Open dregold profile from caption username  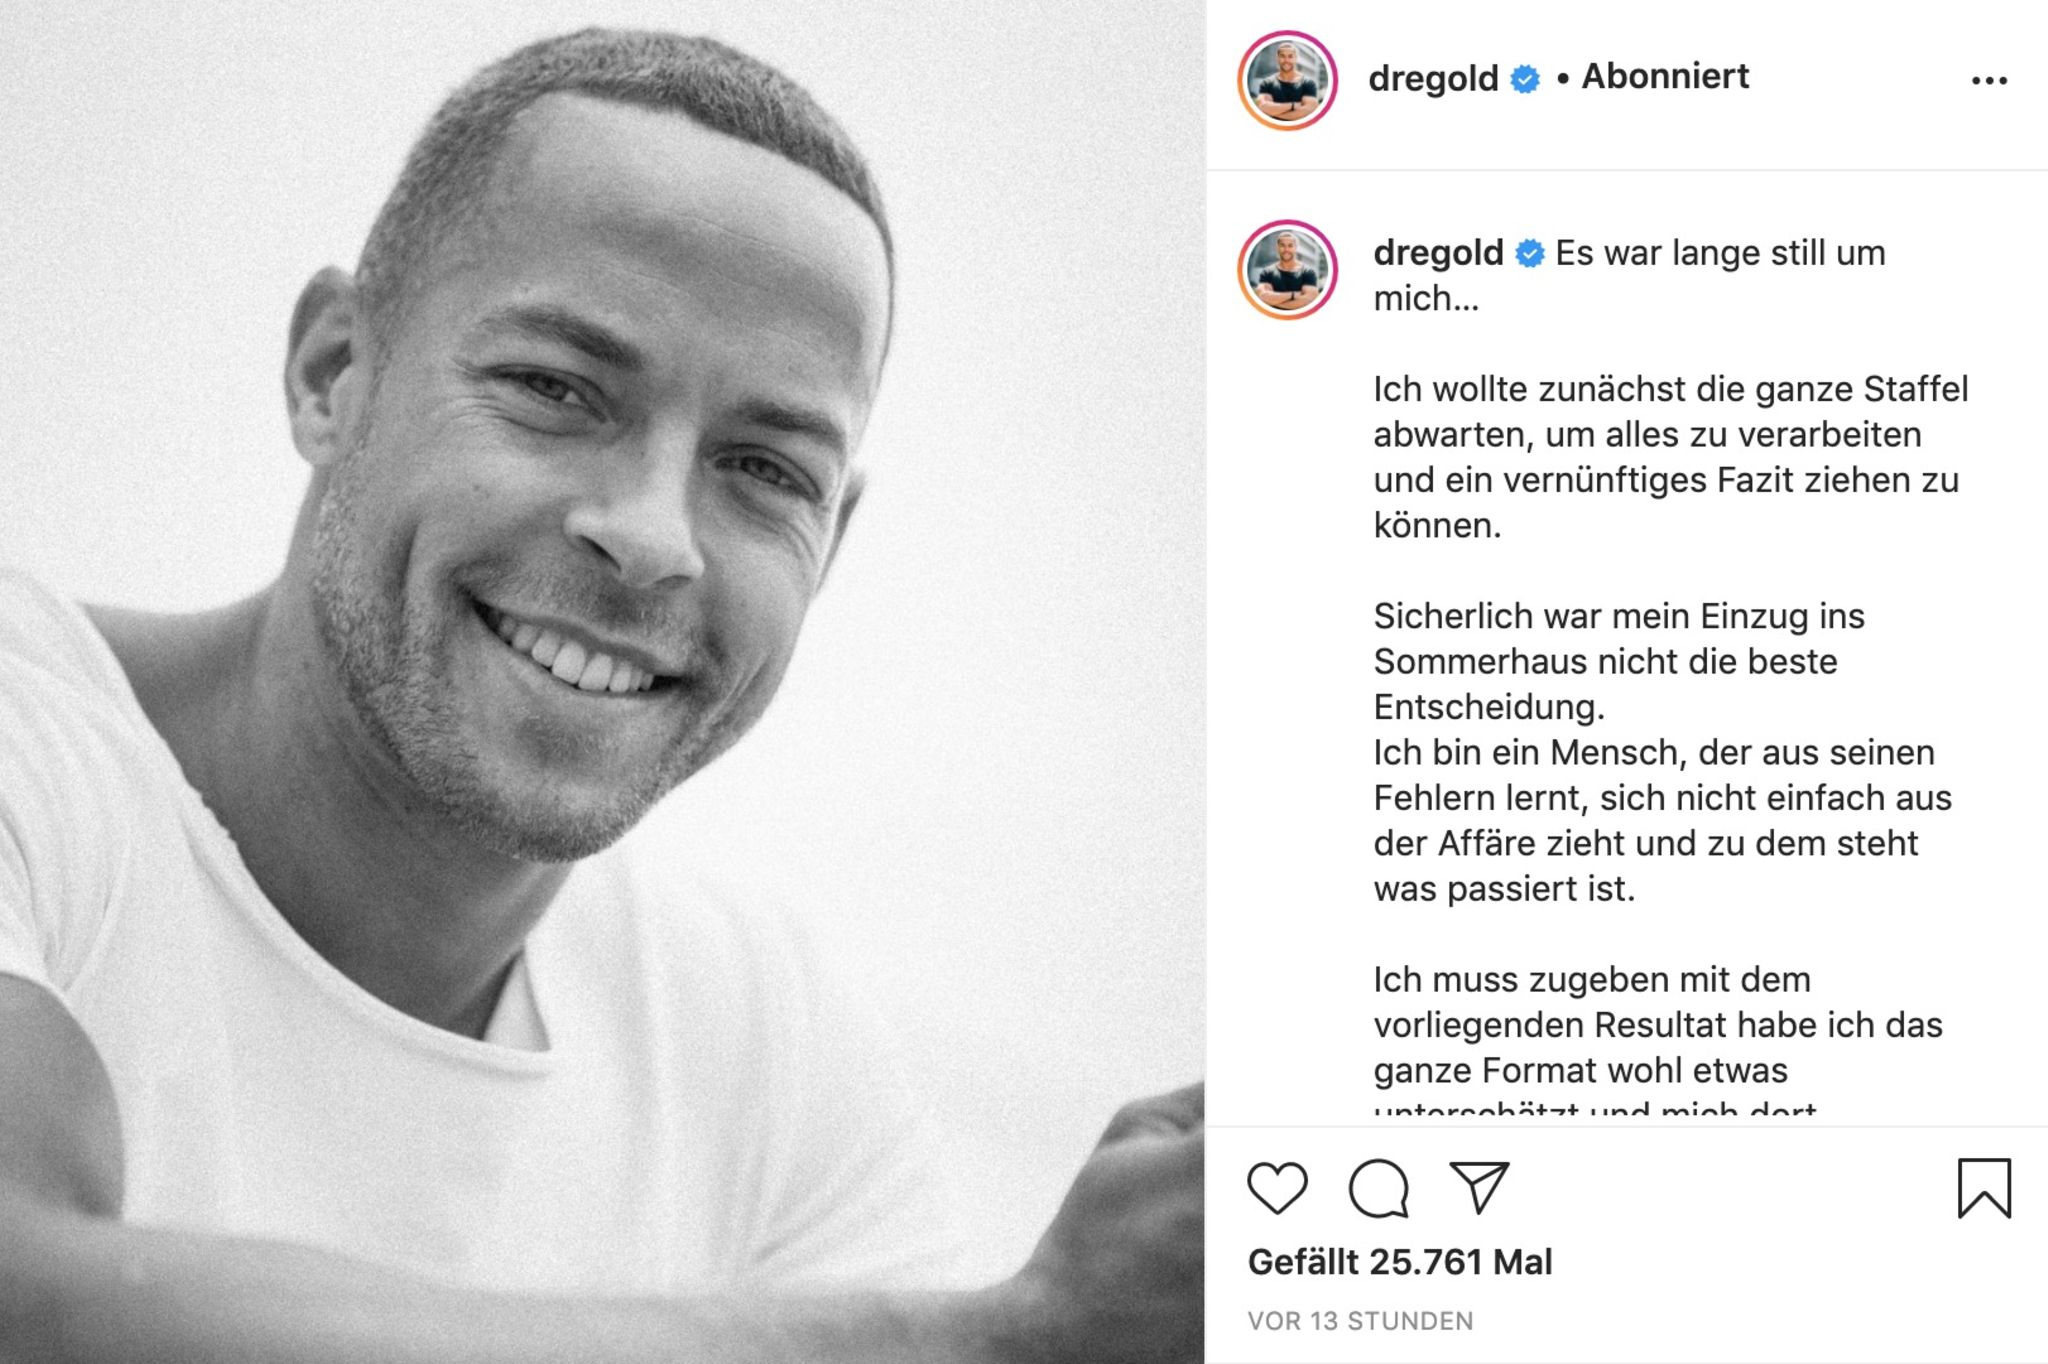coord(1438,253)
